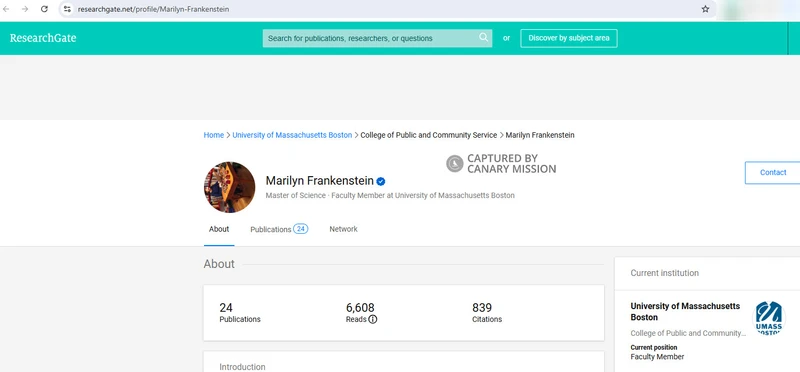
Task: Click the search magnifier icon
Action: (483, 37)
